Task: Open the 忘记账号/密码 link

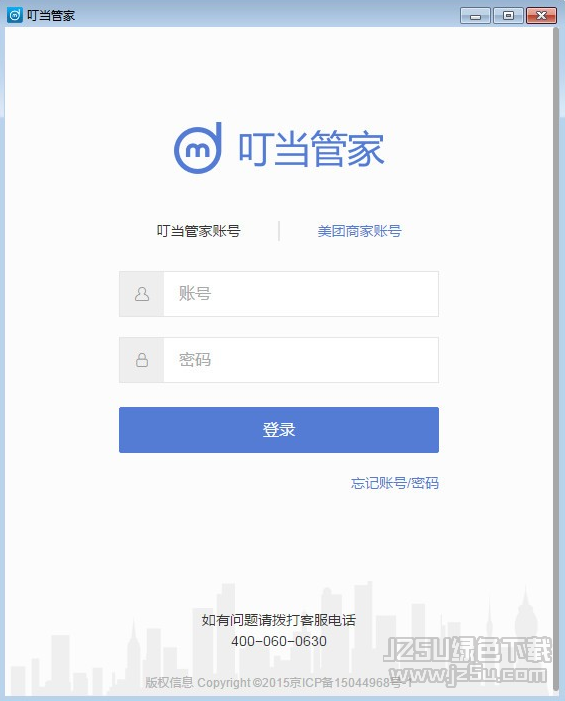Action: pos(395,483)
